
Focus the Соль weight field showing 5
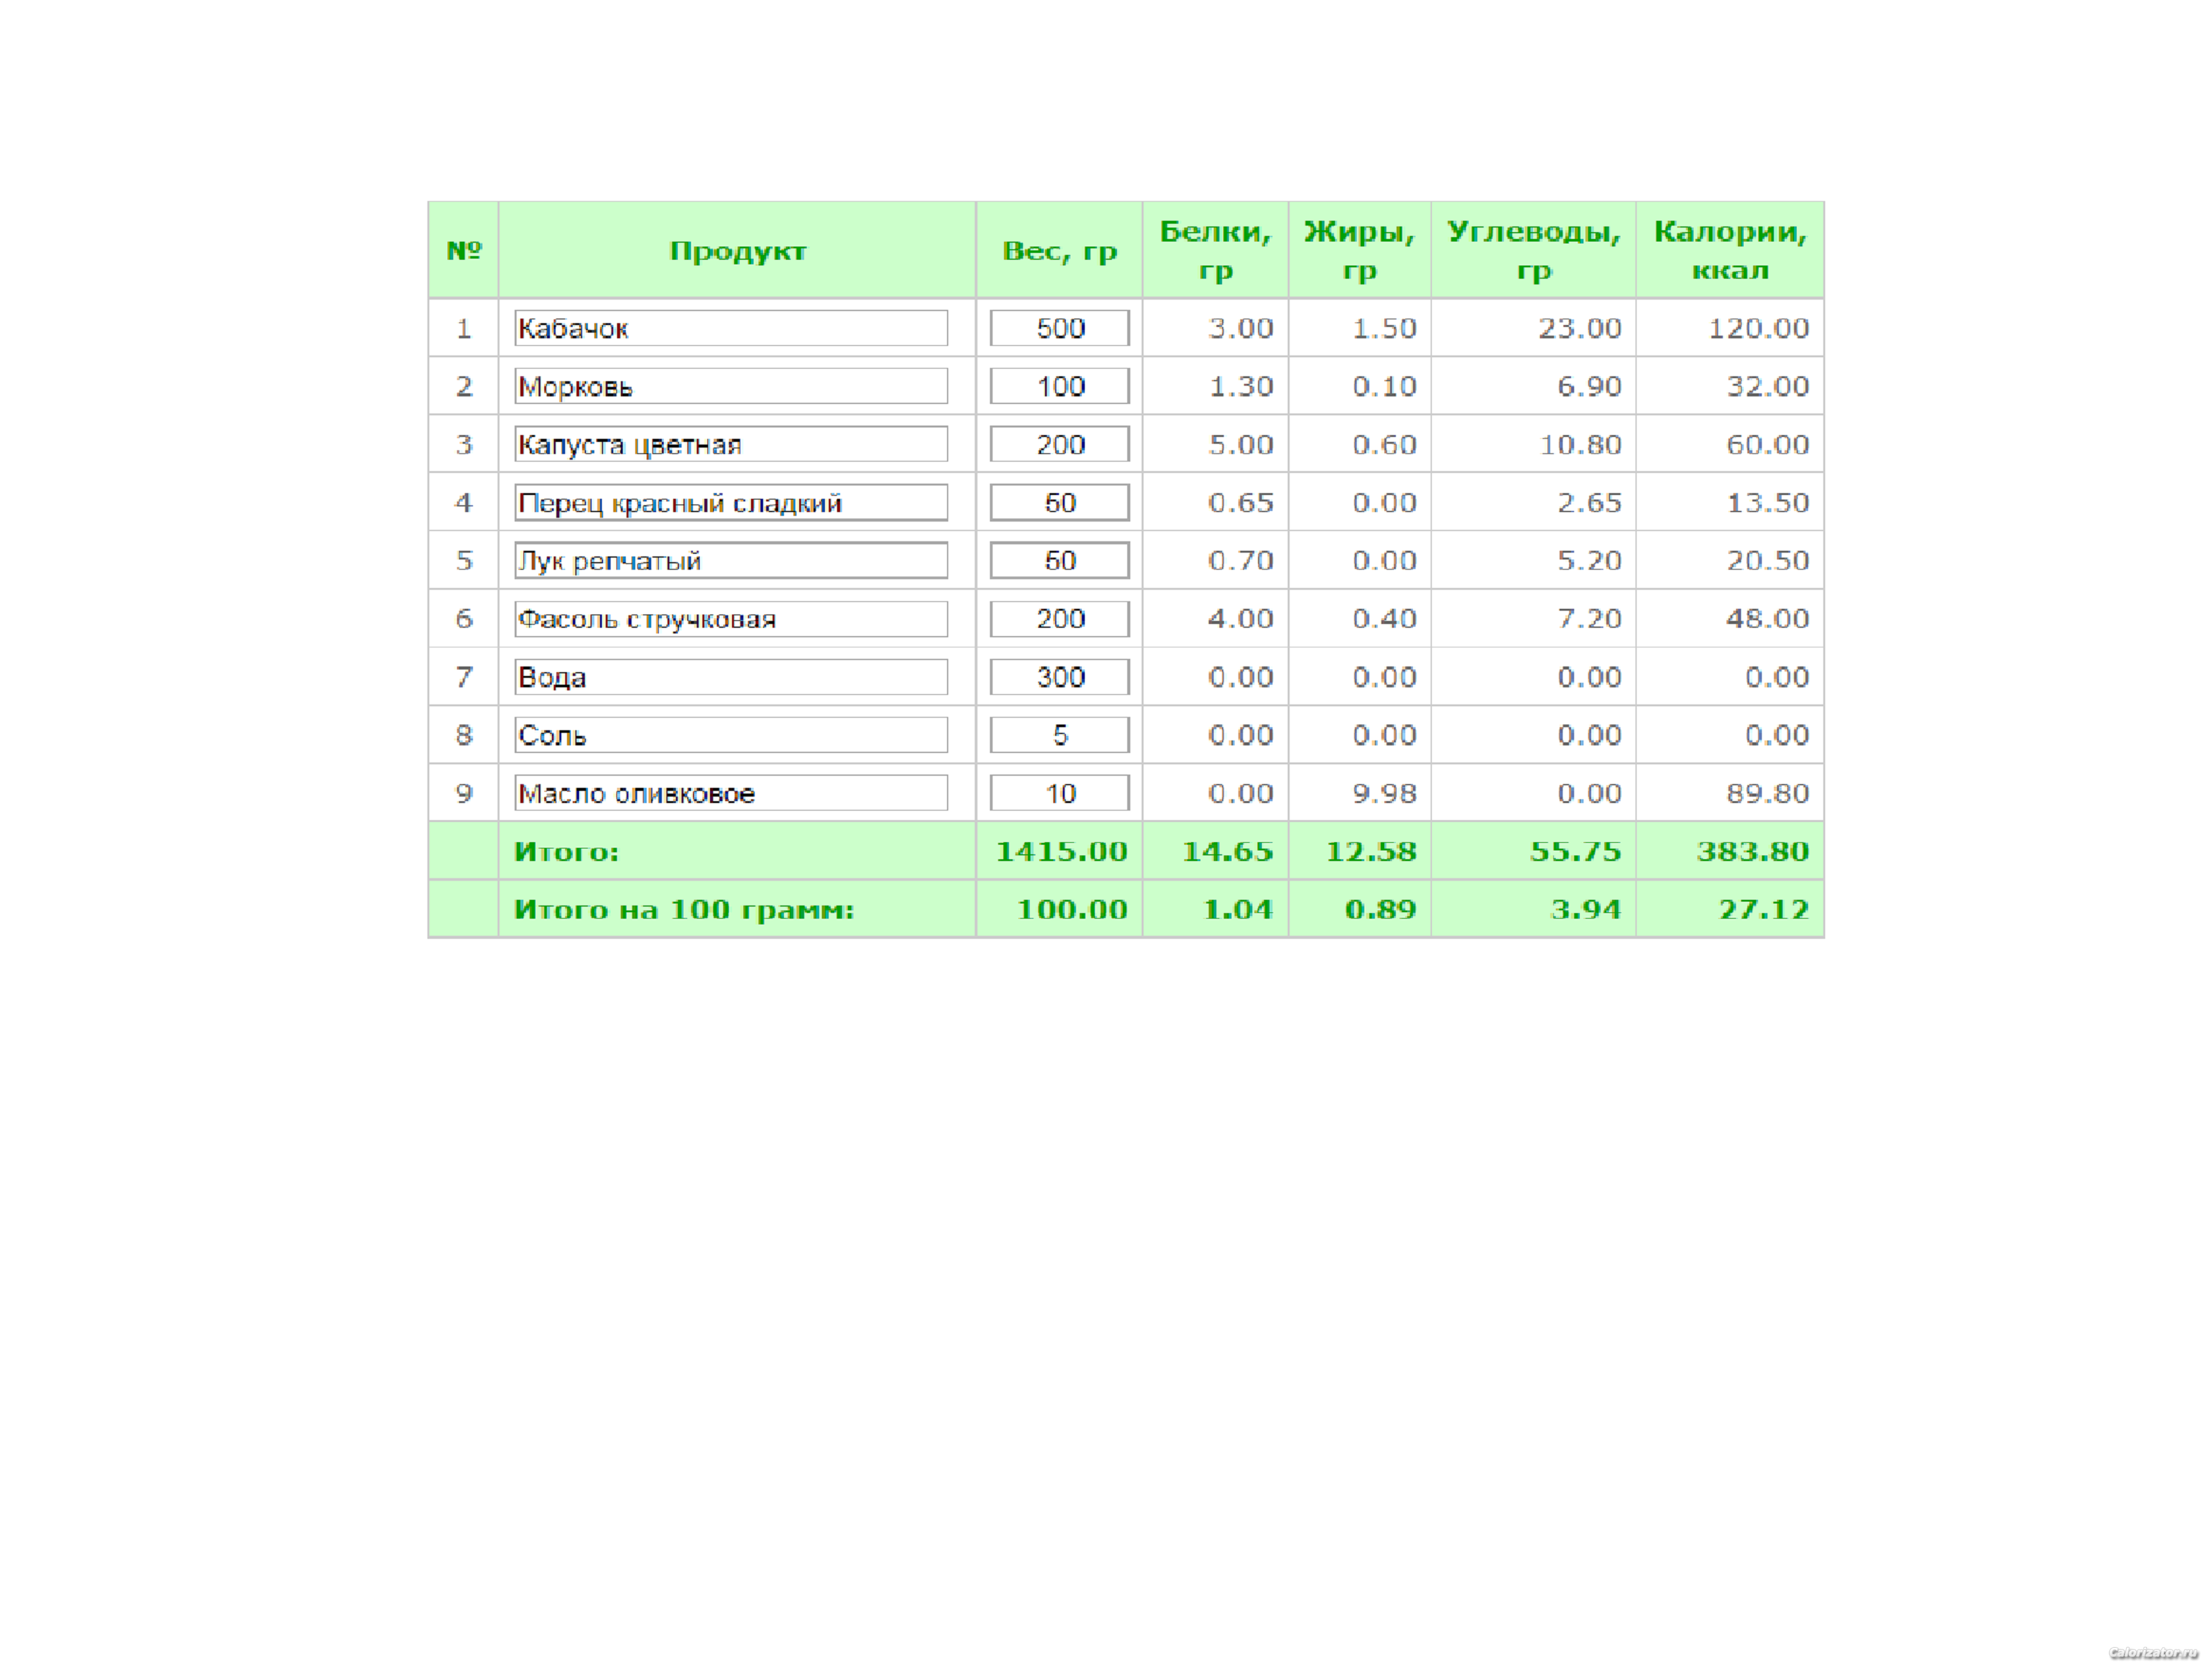click(x=1060, y=735)
